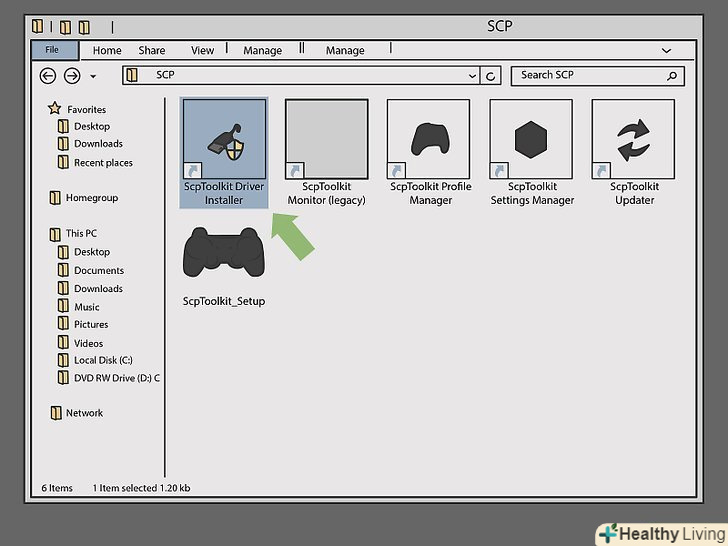Select Homegroup in sidebar
The height and width of the screenshot is (546, 728).
[x=92, y=198]
